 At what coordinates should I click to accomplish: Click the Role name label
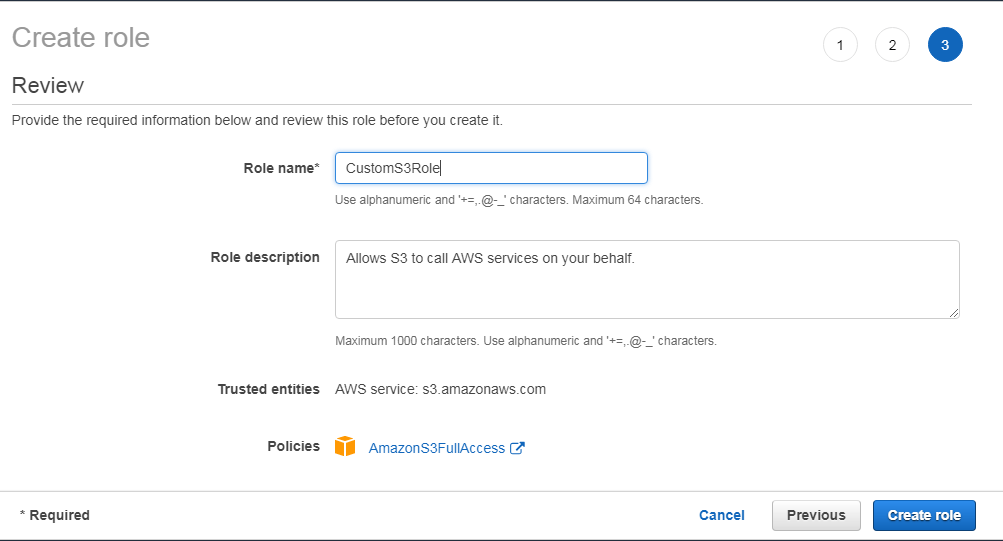point(281,168)
